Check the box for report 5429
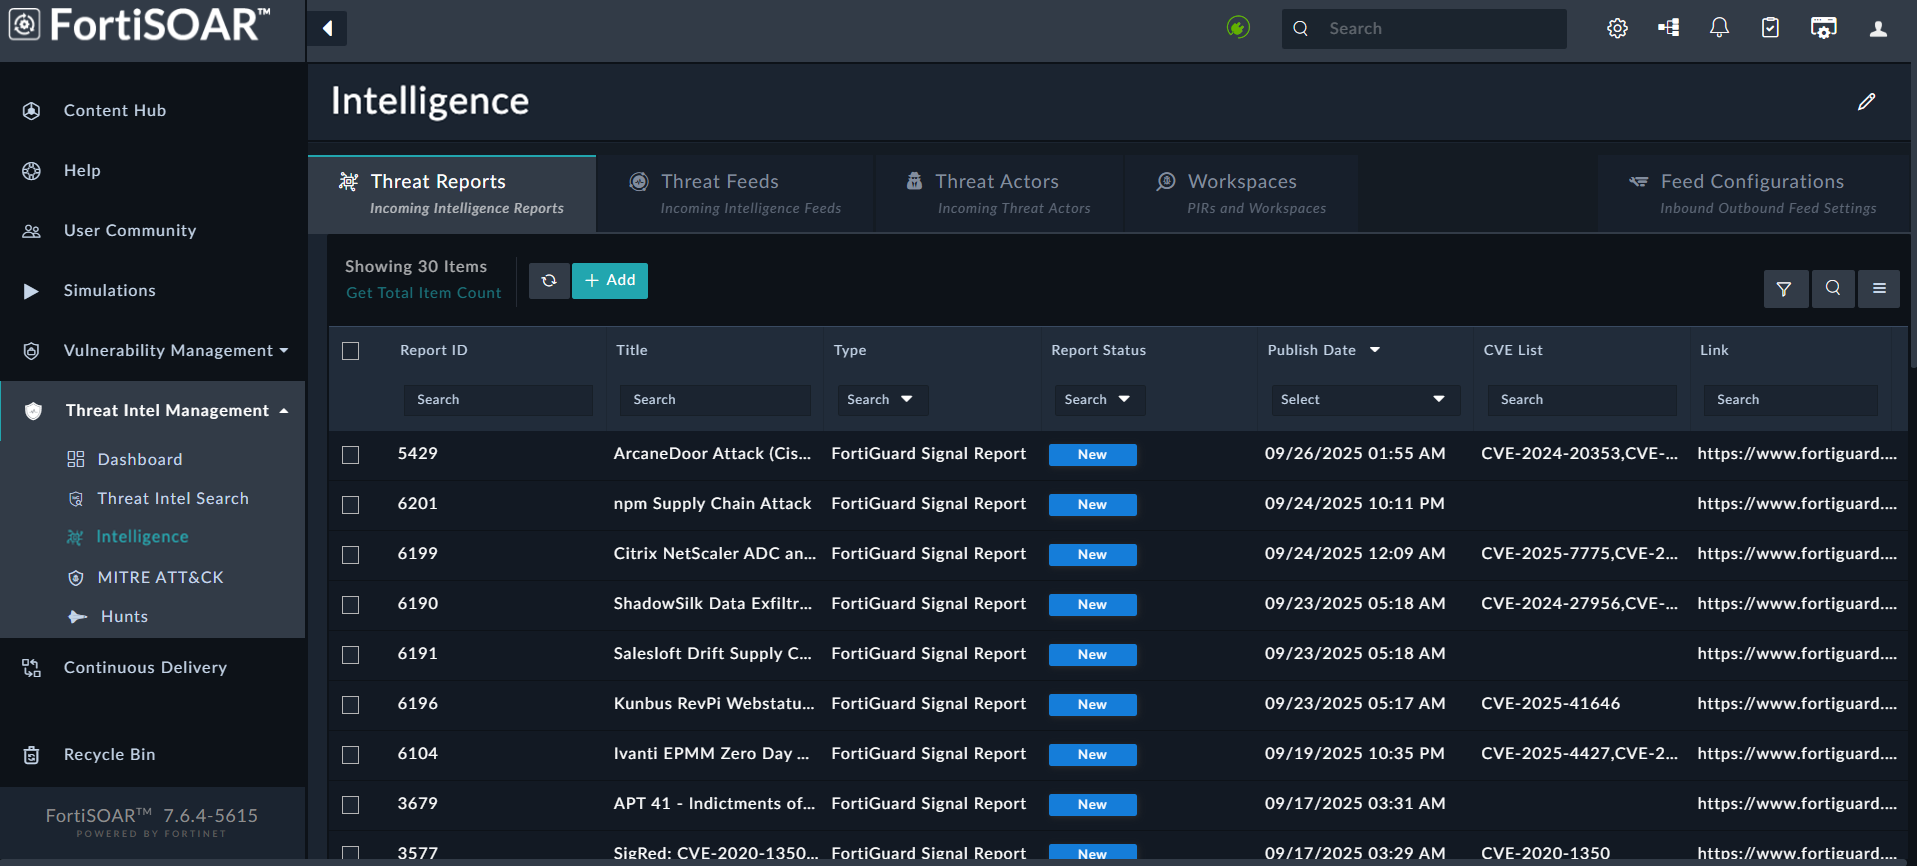The image size is (1917, 866). pyautogui.click(x=351, y=455)
